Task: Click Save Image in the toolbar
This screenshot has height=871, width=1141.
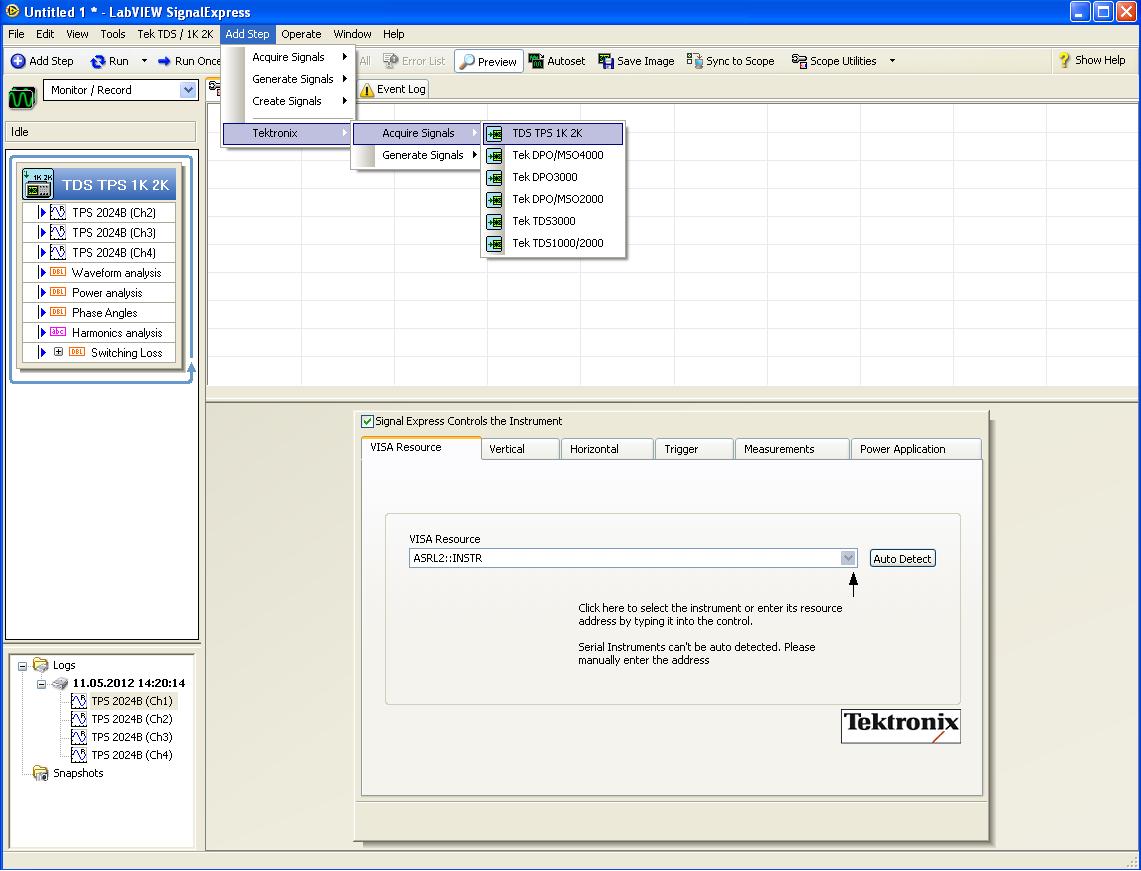Action: point(636,61)
